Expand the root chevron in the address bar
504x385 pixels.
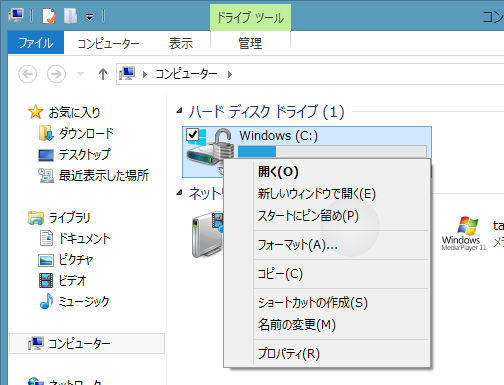145,74
